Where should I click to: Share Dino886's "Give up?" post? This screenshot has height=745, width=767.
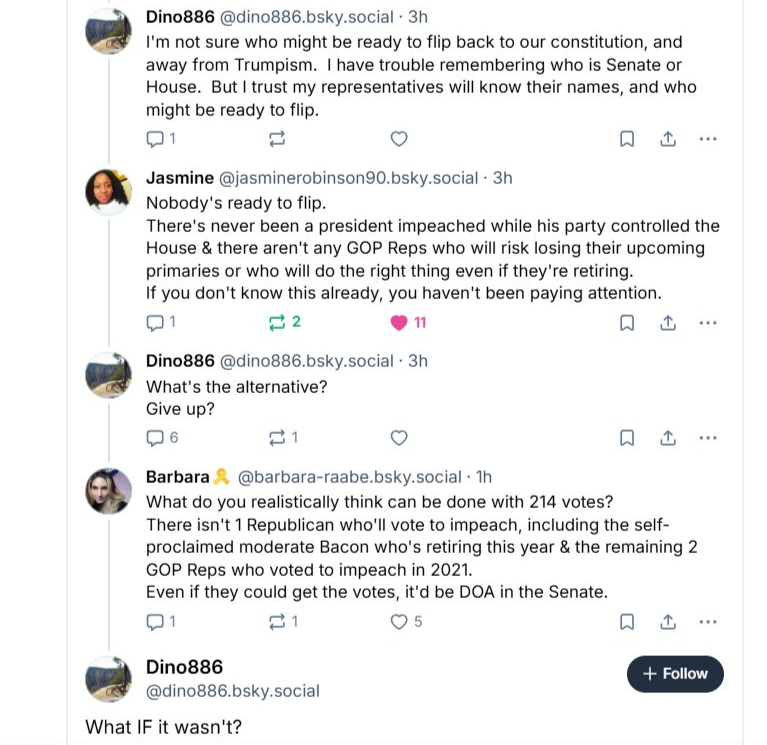(668, 437)
